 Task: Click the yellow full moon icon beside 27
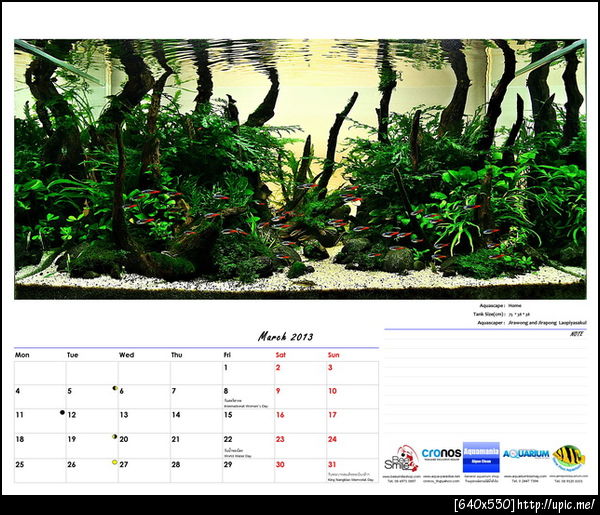point(114,462)
